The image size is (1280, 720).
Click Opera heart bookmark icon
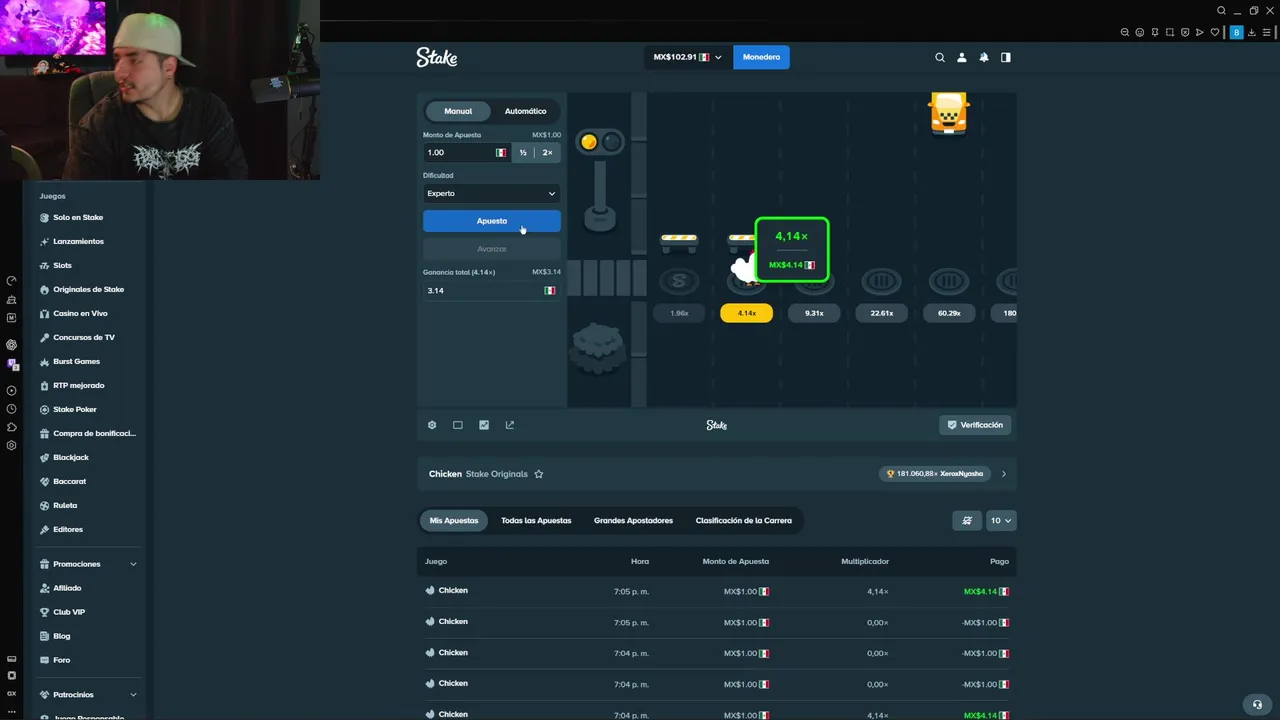1215,32
